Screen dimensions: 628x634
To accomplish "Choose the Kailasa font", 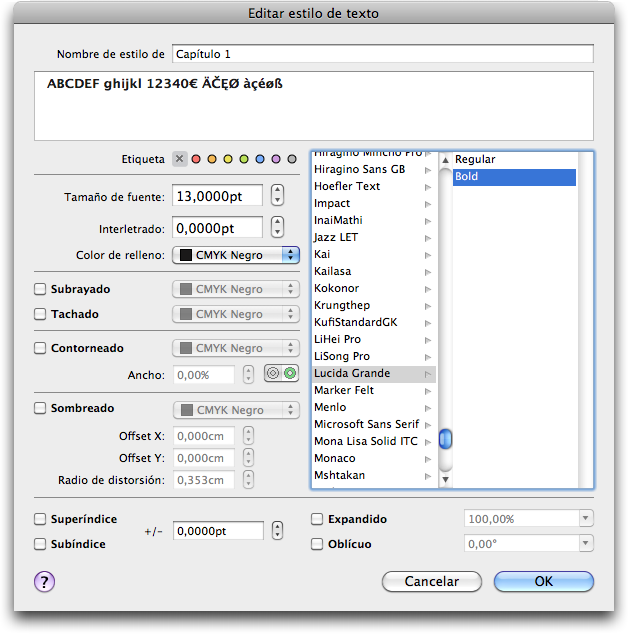I will [374, 271].
